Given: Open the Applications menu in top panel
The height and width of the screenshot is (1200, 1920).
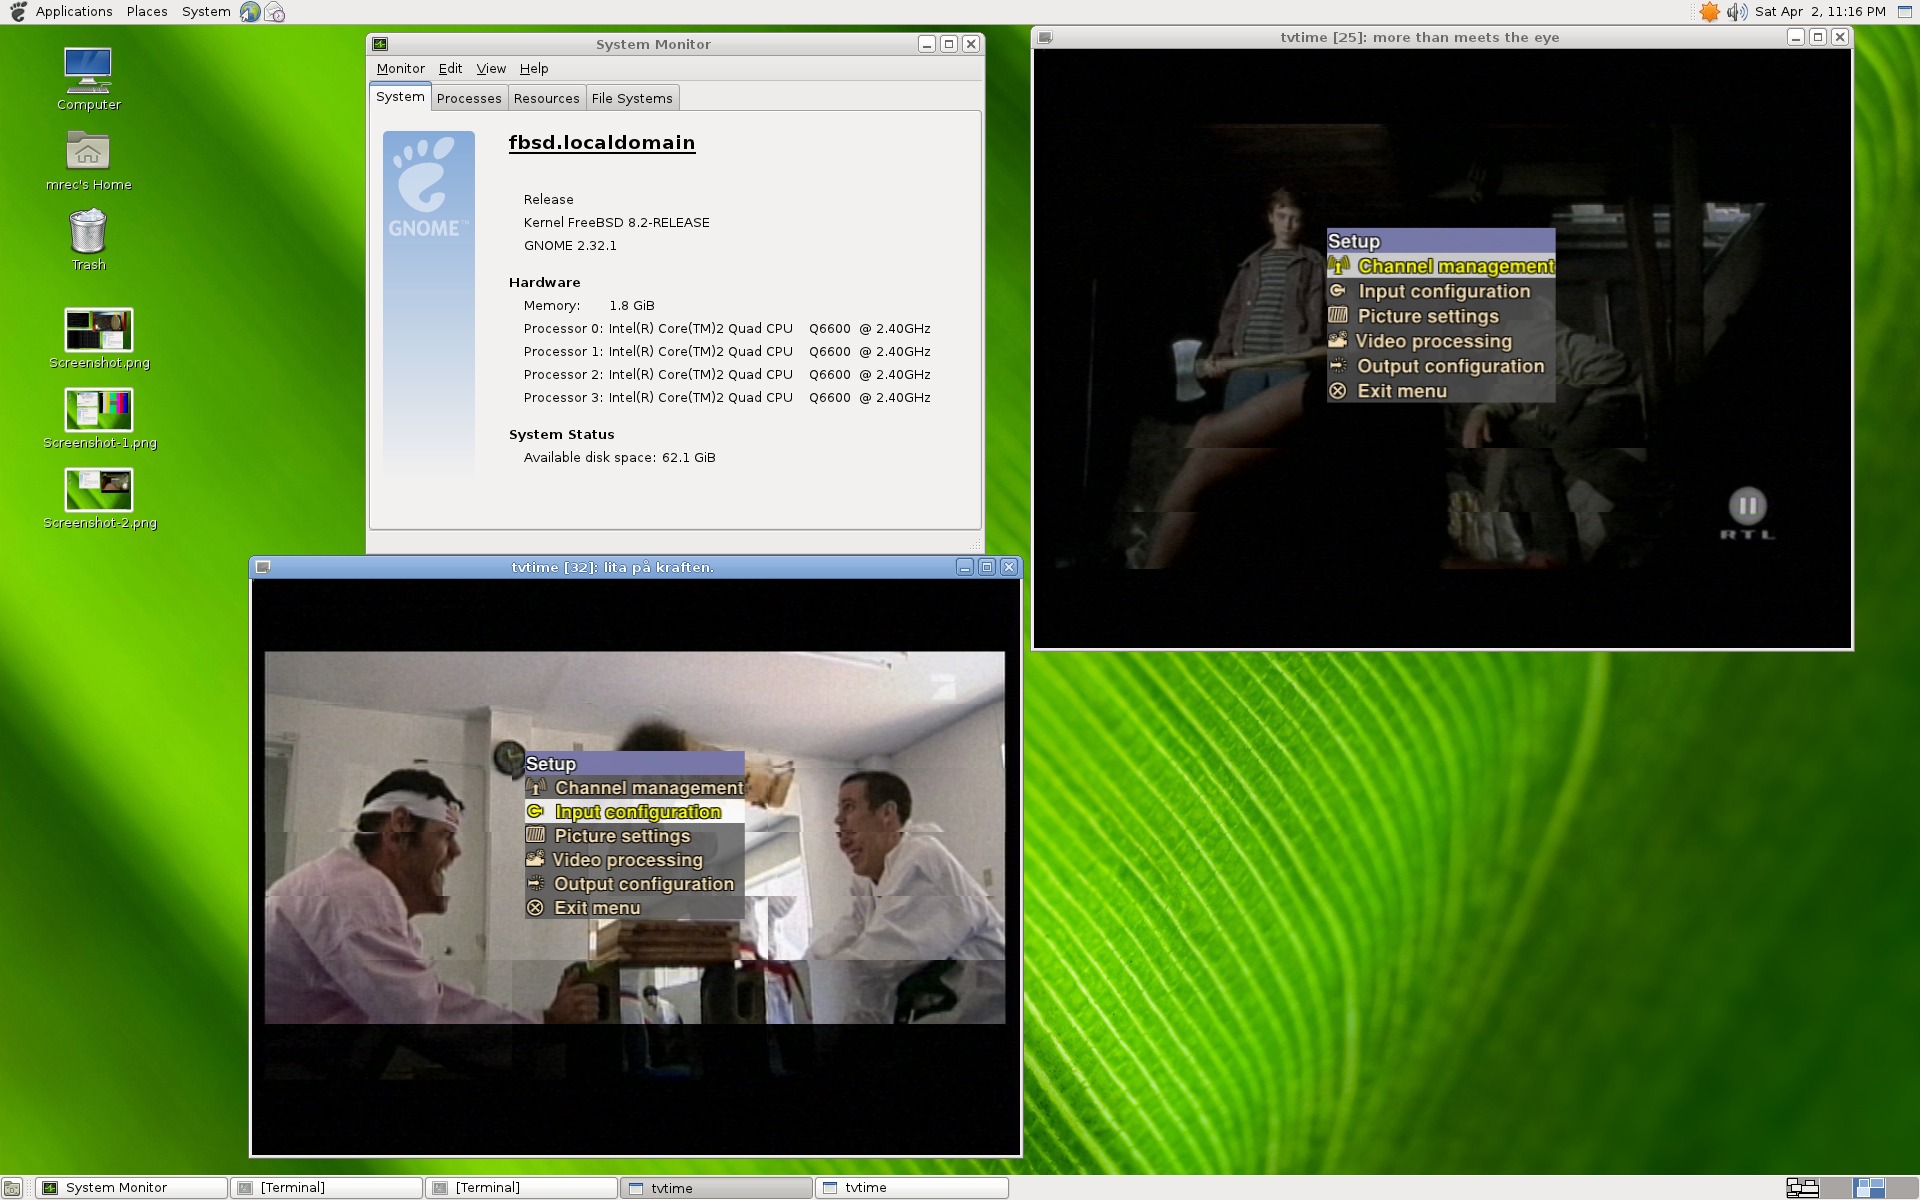Looking at the screenshot, I should (73, 11).
